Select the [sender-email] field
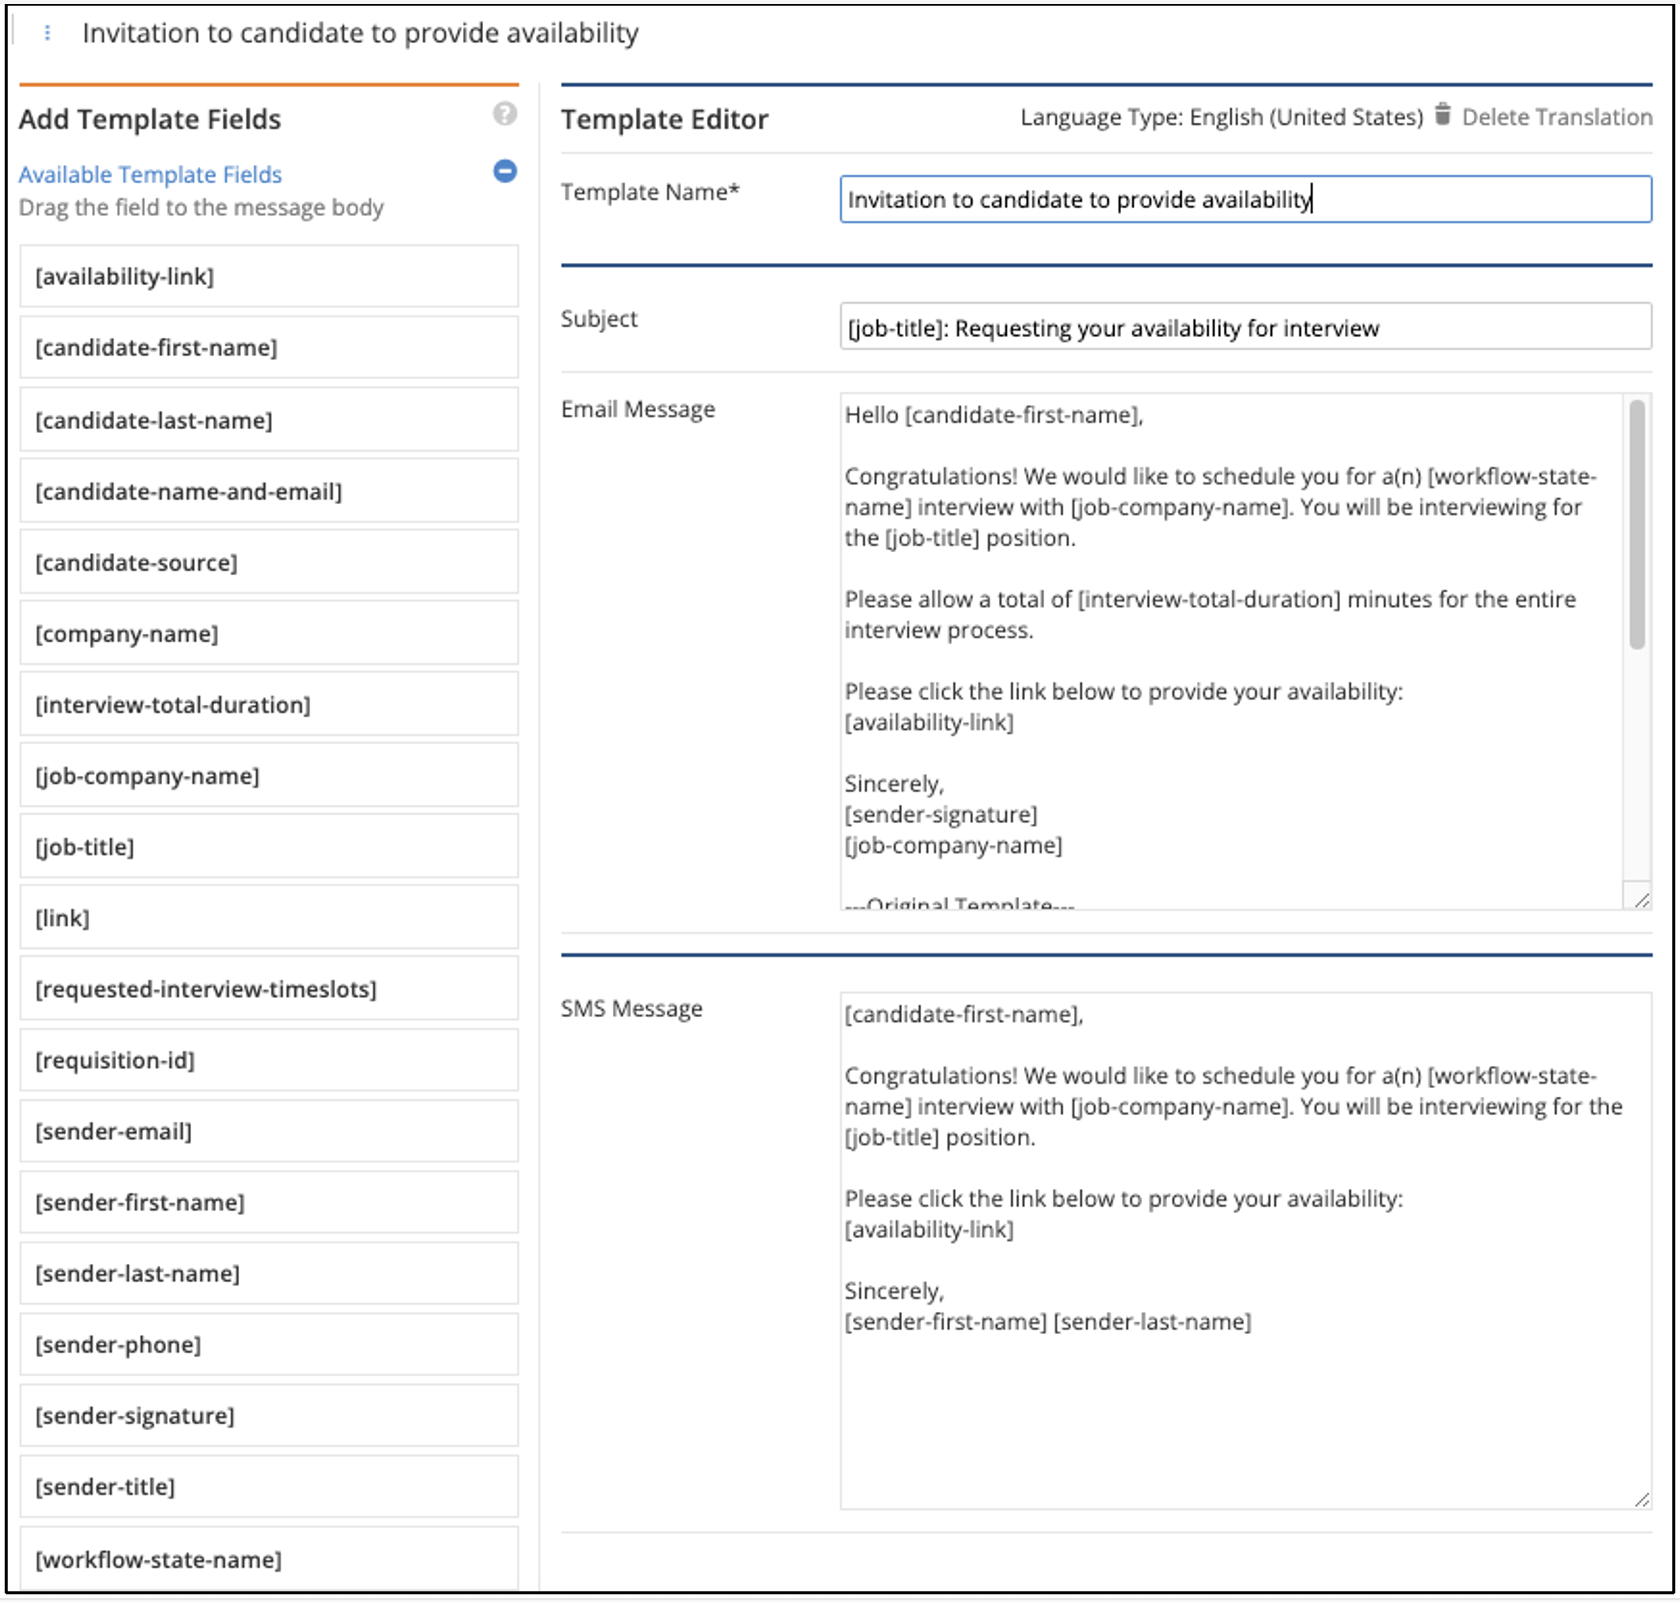 pos(269,1131)
